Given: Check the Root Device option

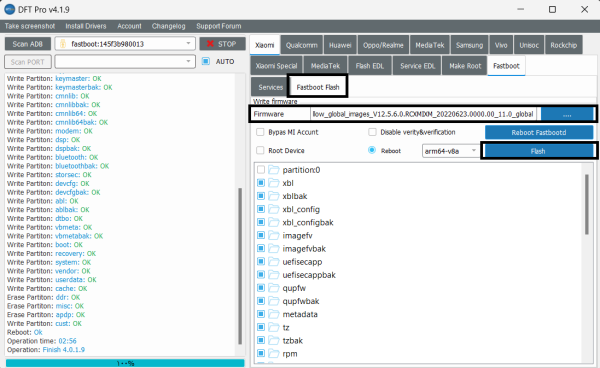Looking at the screenshot, I should [x=260, y=150].
